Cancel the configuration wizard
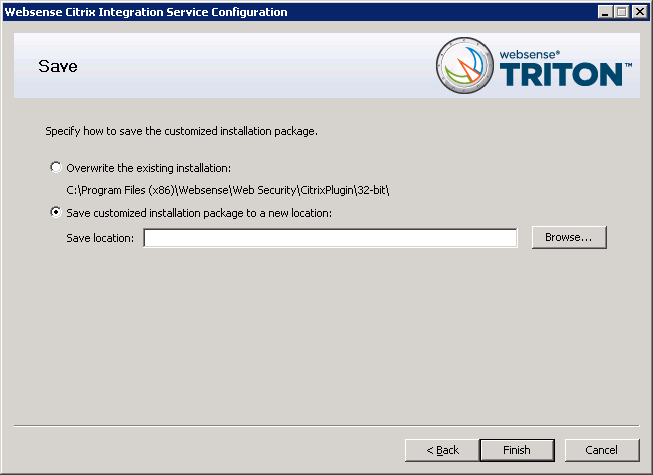This screenshot has height=475, width=653. [602, 450]
